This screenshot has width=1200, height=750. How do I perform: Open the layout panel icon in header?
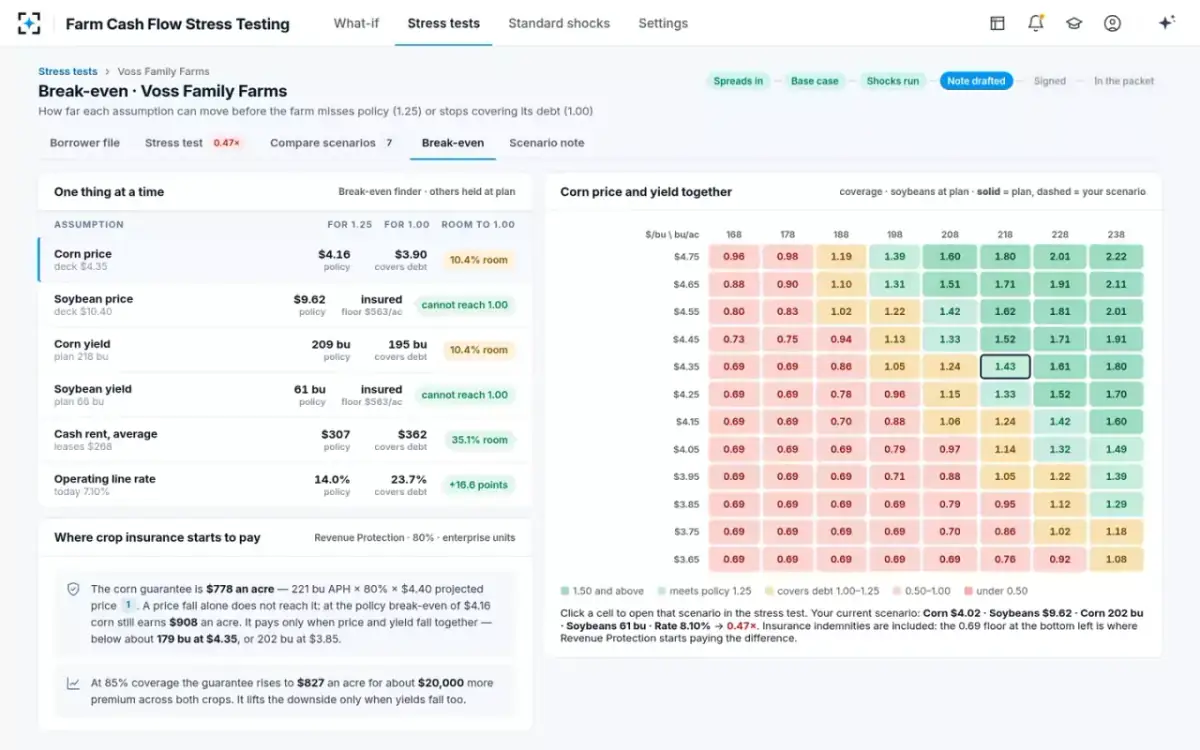tap(997, 23)
